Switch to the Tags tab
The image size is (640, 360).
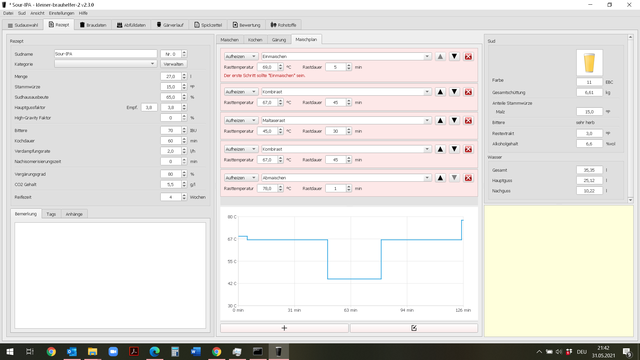(x=51, y=214)
